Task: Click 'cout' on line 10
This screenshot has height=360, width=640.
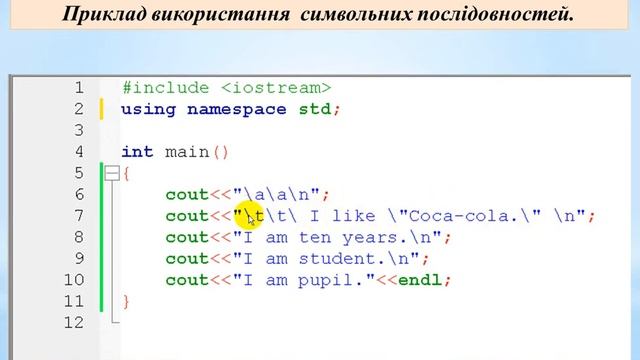Action: tap(187, 280)
